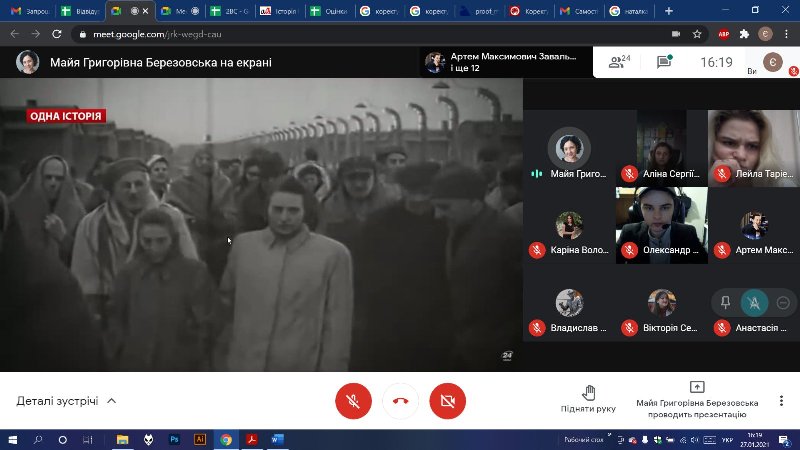Select Олександр's video thumbnail
The image size is (800, 450).
pyautogui.click(x=661, y=225)
